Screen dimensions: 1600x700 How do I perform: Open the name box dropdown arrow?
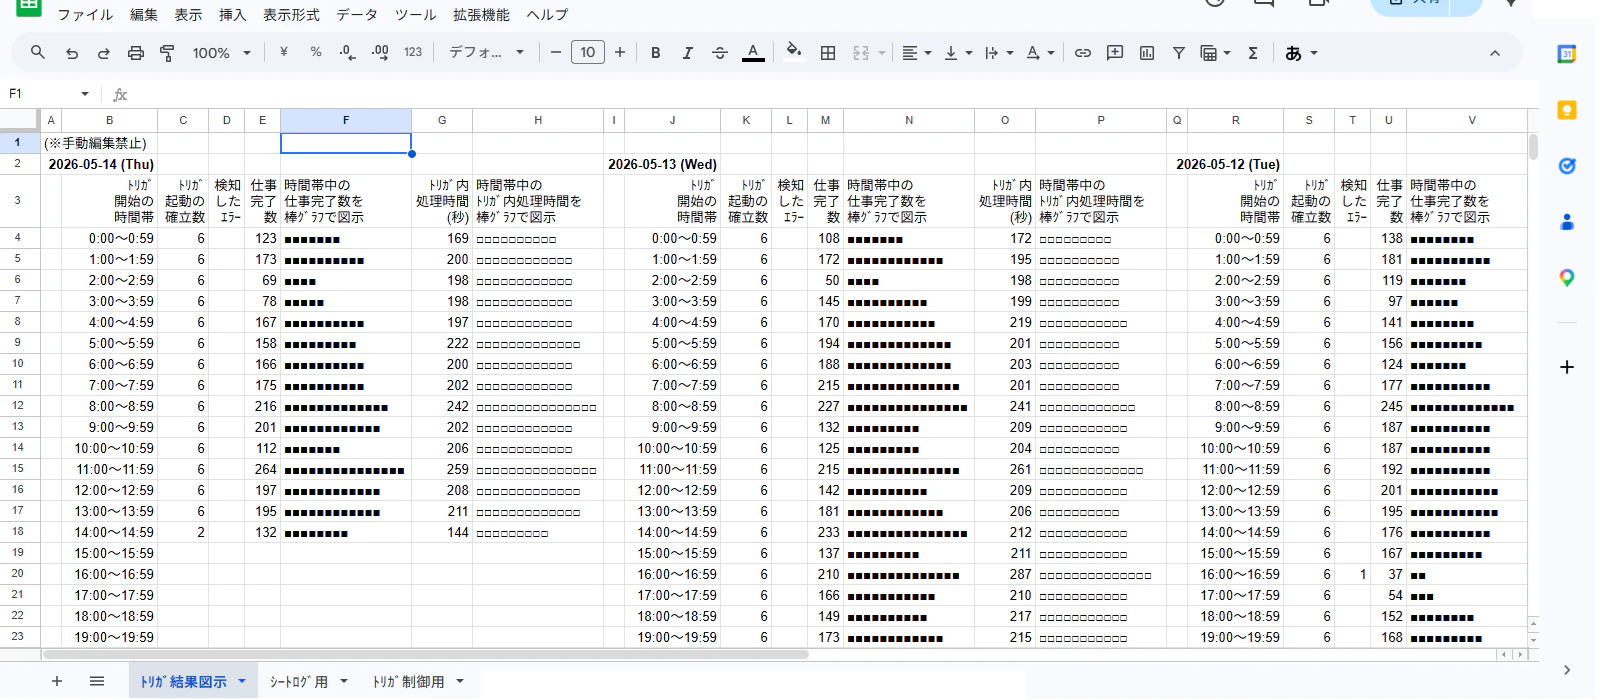pyautogui.click(x=85, y=94)
